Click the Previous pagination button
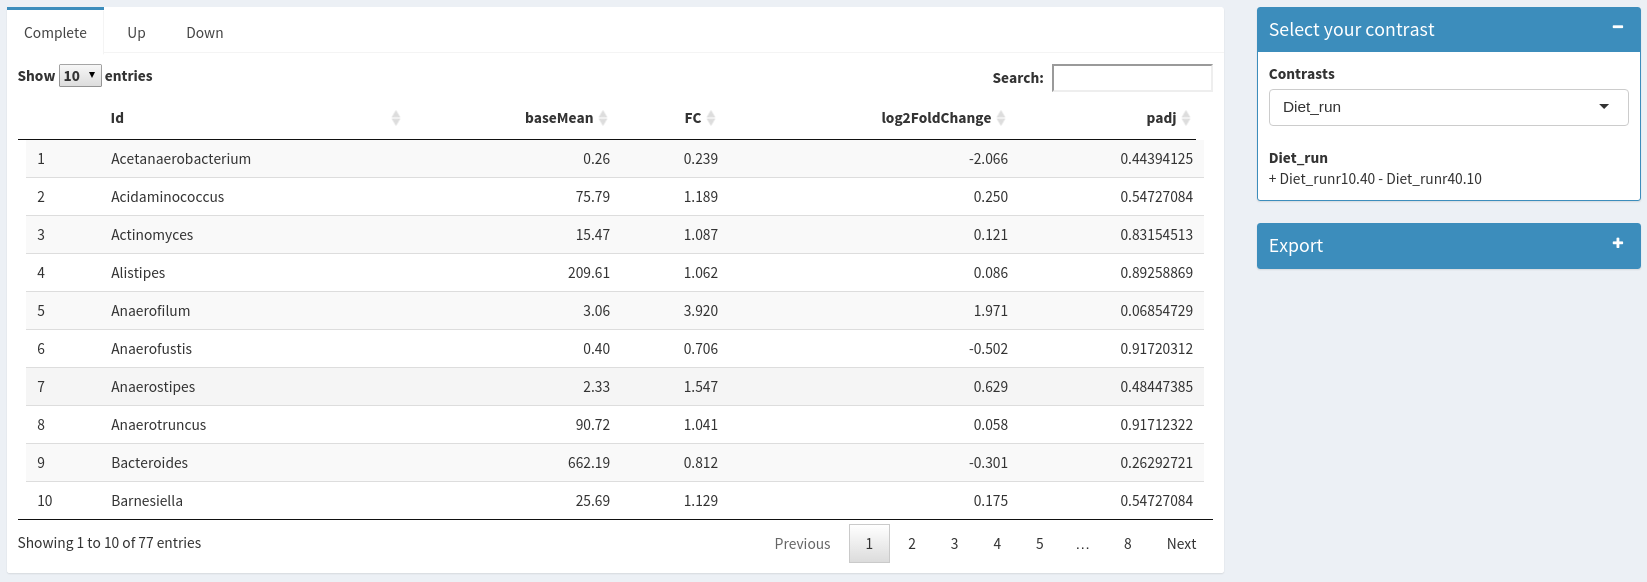This screenshot has width=1647, height=582. pos(802,544)
